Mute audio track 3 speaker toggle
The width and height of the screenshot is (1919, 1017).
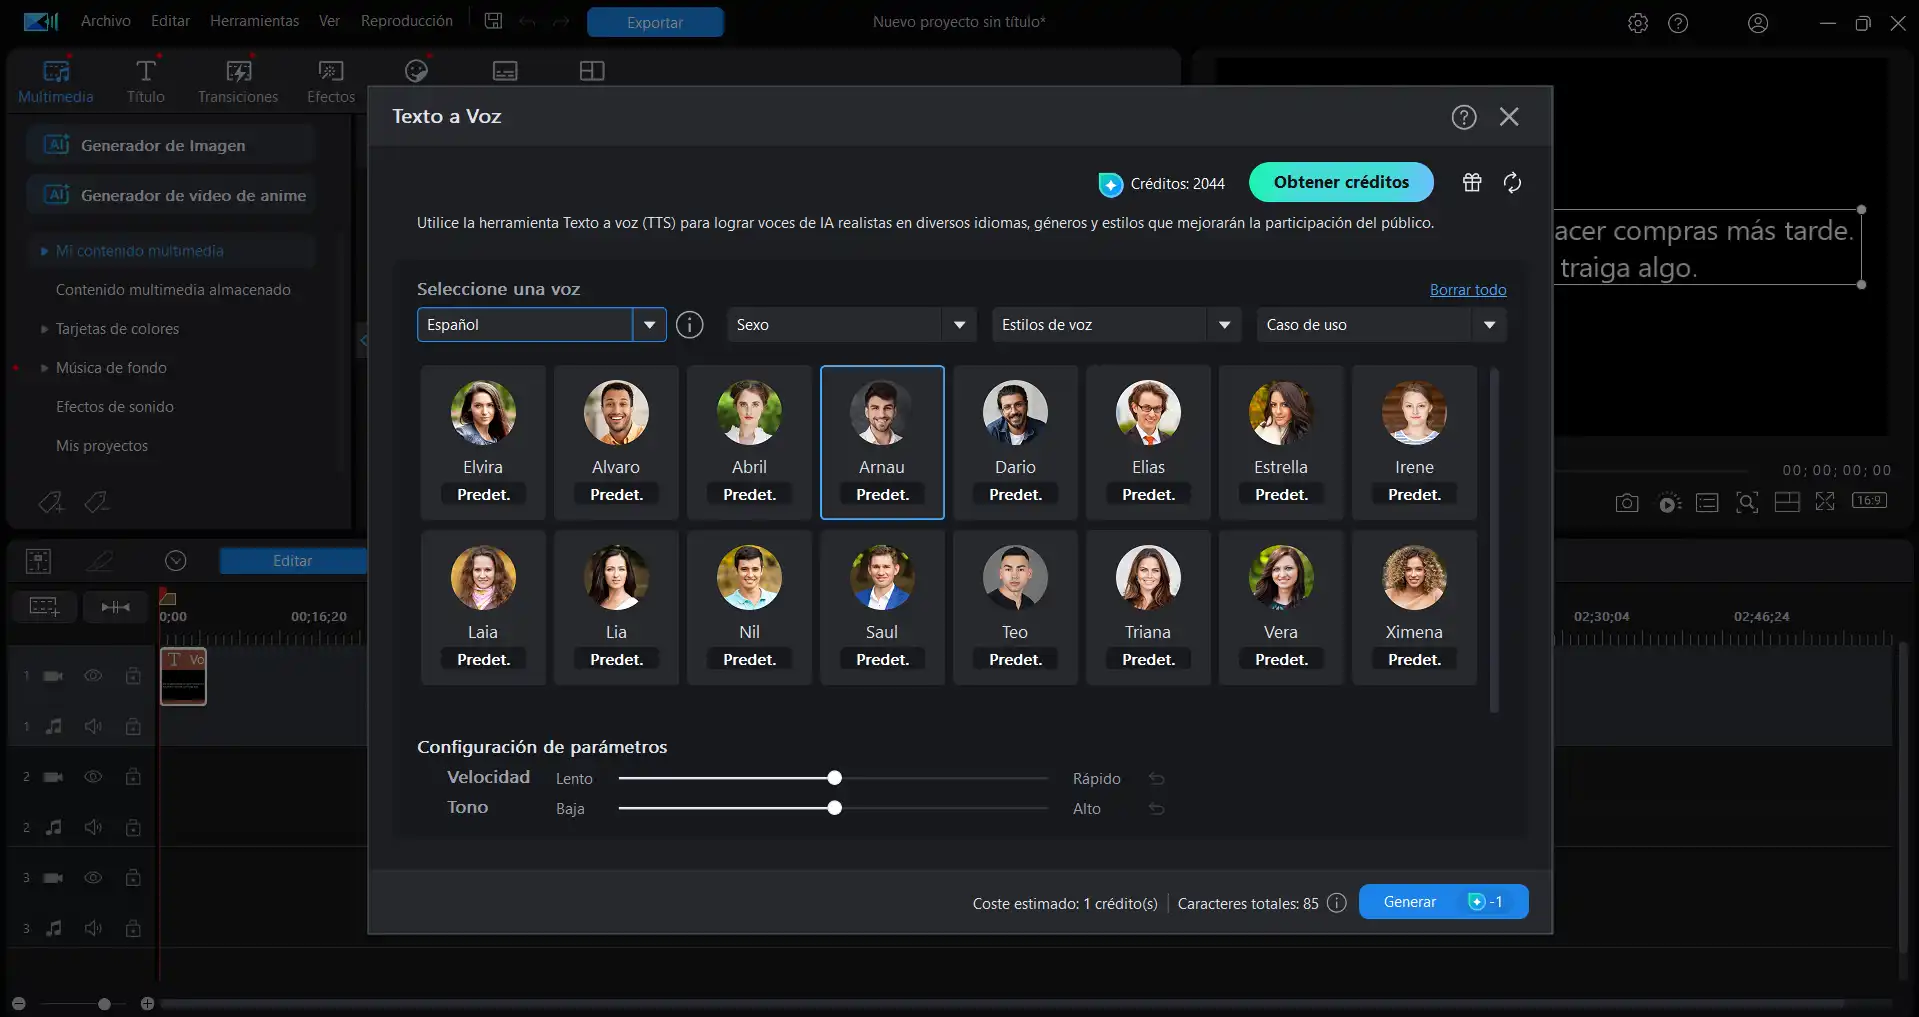click(93, 928)
